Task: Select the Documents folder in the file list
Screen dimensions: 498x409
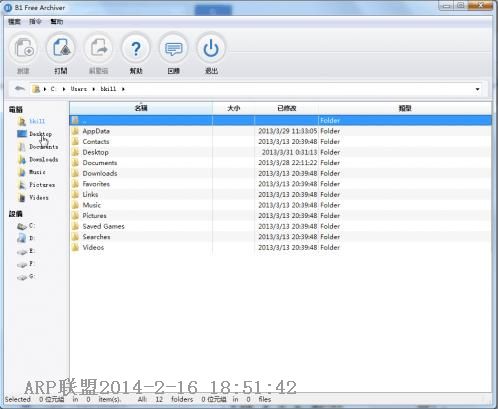Action: (x=280, y=163)
